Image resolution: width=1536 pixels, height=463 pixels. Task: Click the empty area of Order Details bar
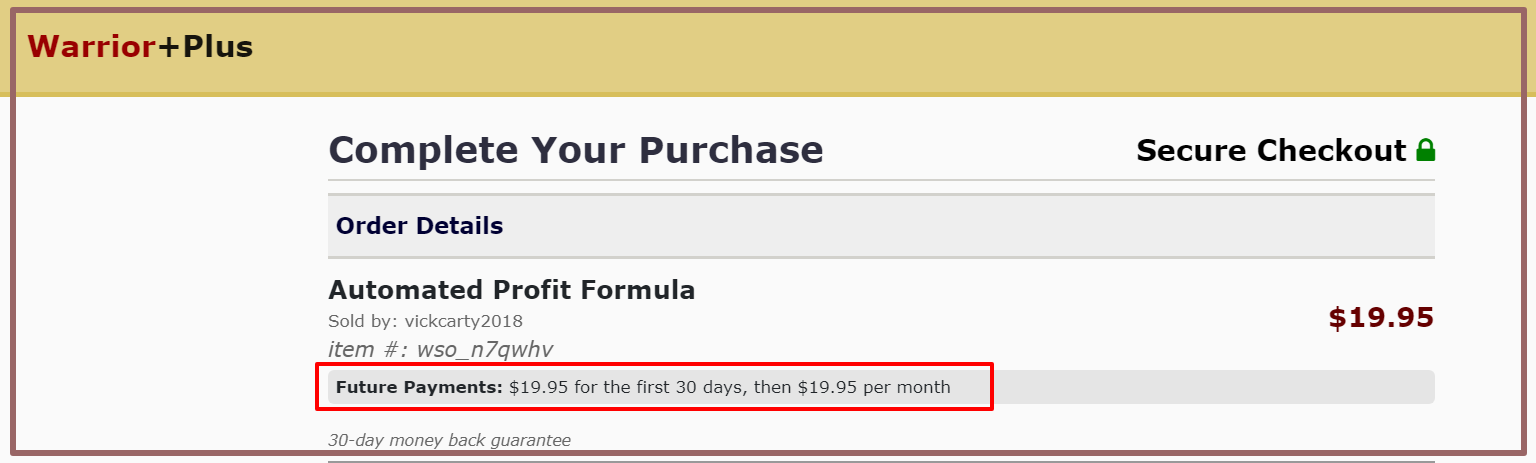click(968, 226)
